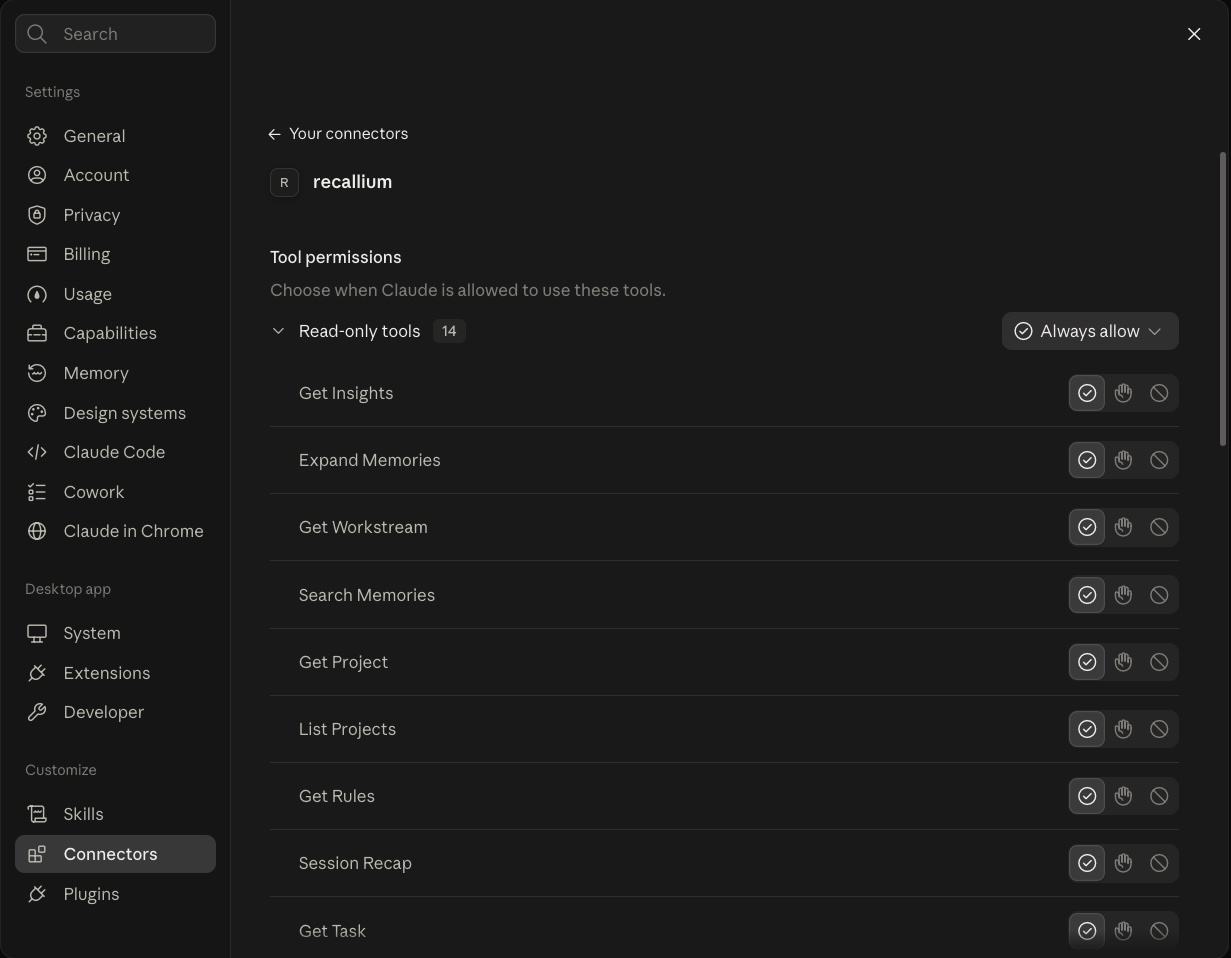The width and height of the screenshot is (1231, 958).
Task: Open System settings under Desktop app
Action: (x=115, y=633)
